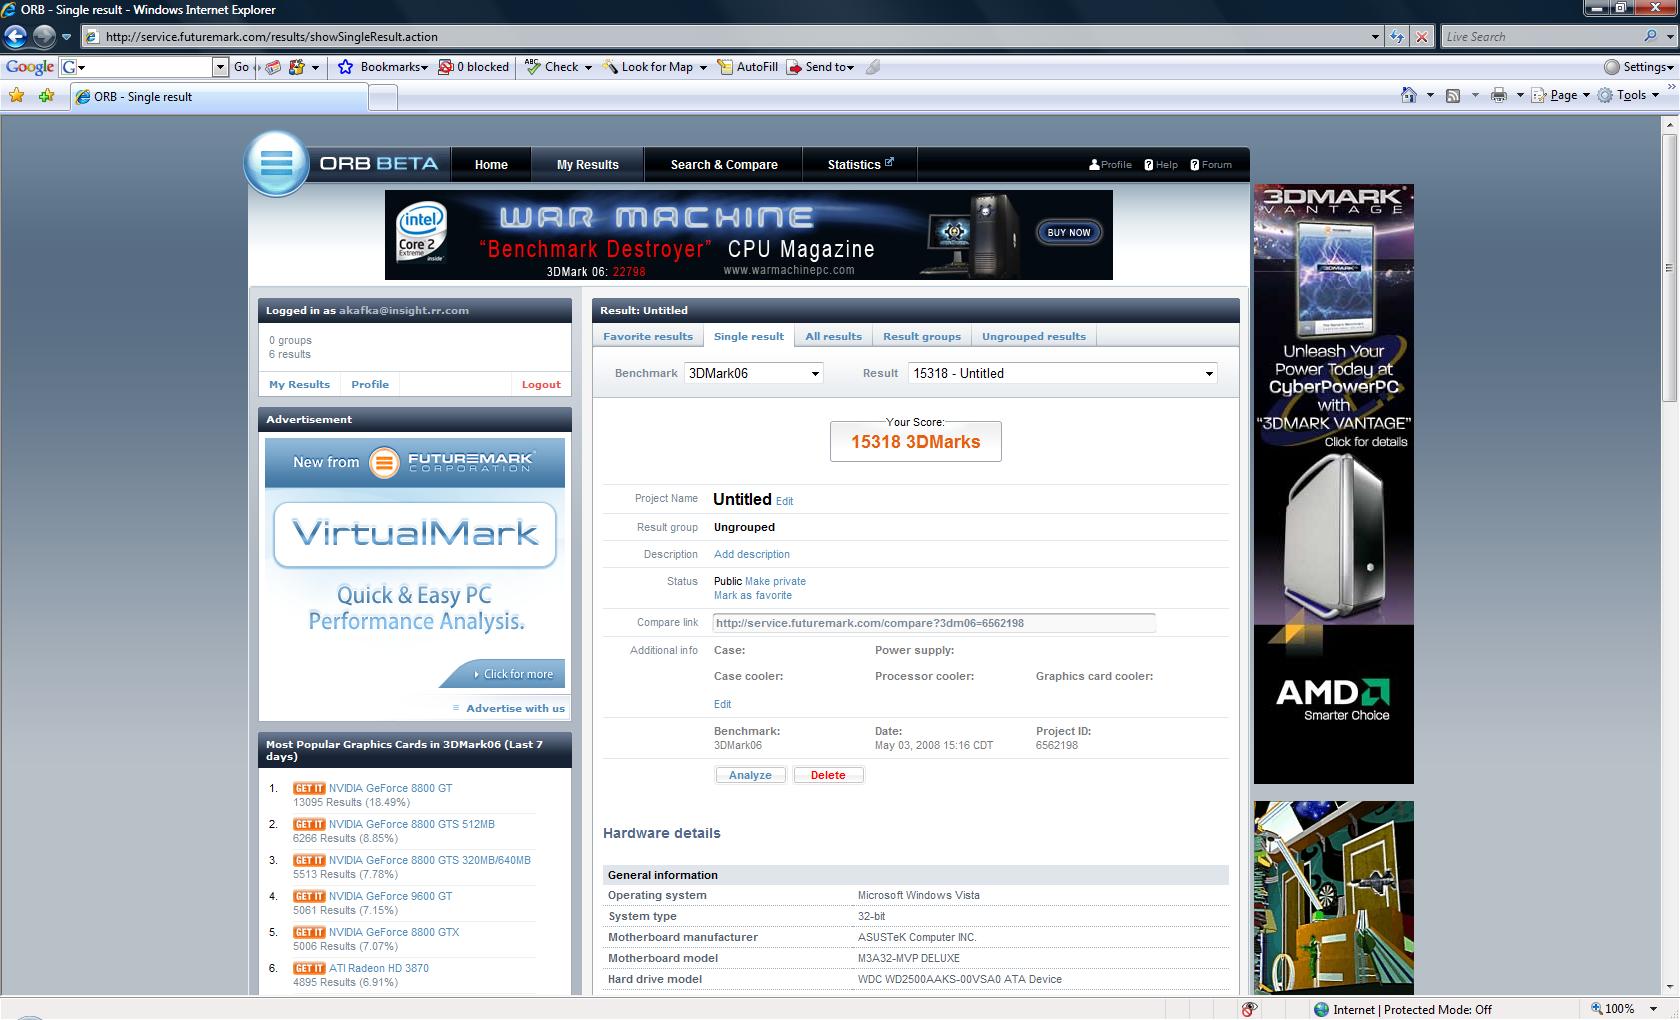
Task: Open the new blank tab button
Action: click(x=383, y=97)
